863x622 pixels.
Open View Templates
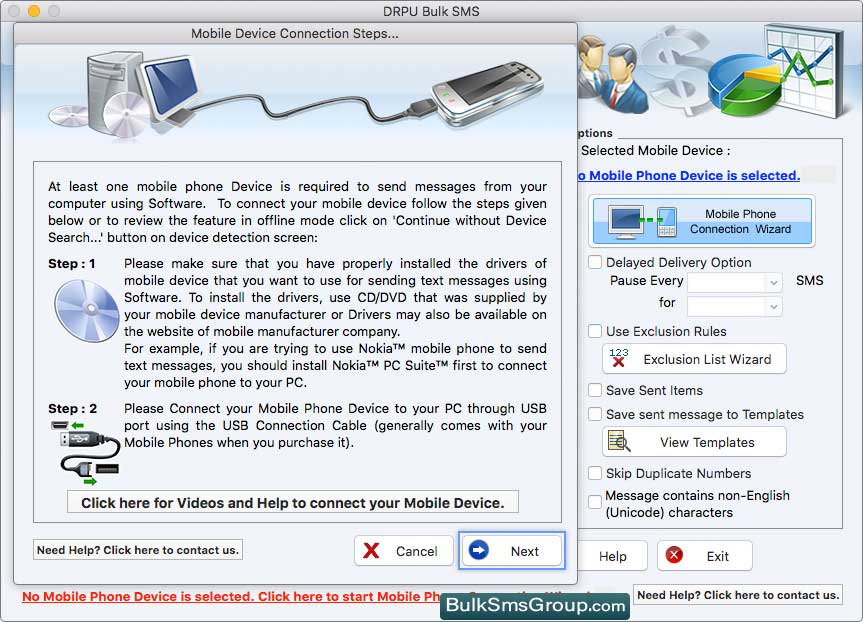pyautogui.click(x=695, y=442)
